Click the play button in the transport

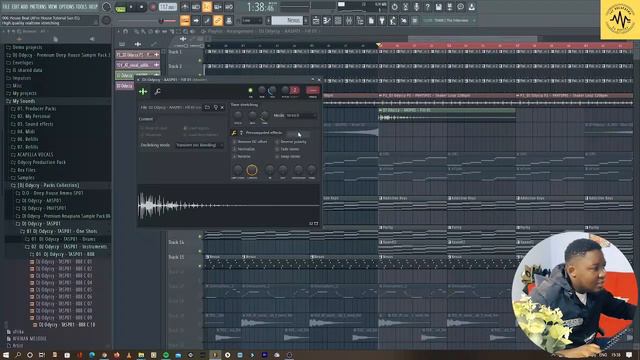point(131,7)
